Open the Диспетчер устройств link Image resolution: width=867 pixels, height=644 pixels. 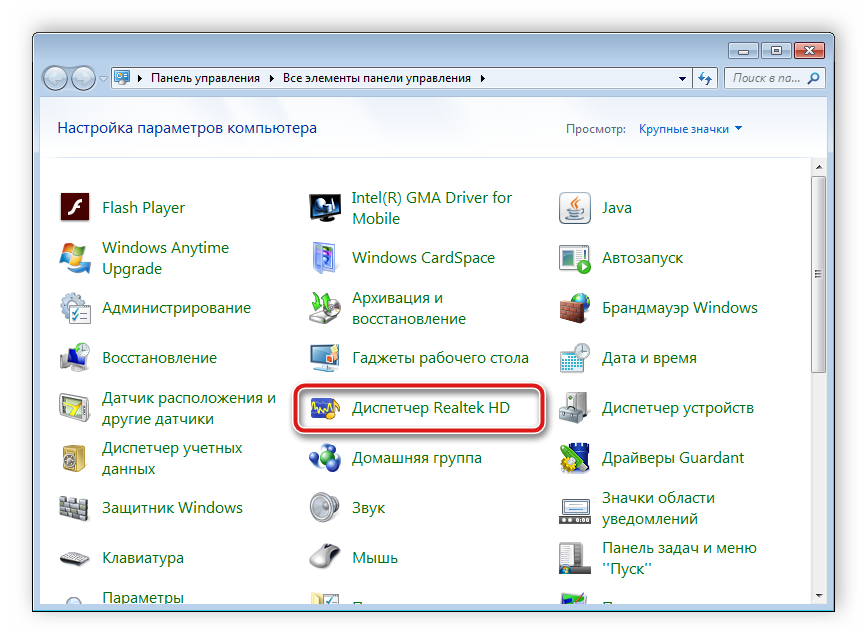click(677, 408)
